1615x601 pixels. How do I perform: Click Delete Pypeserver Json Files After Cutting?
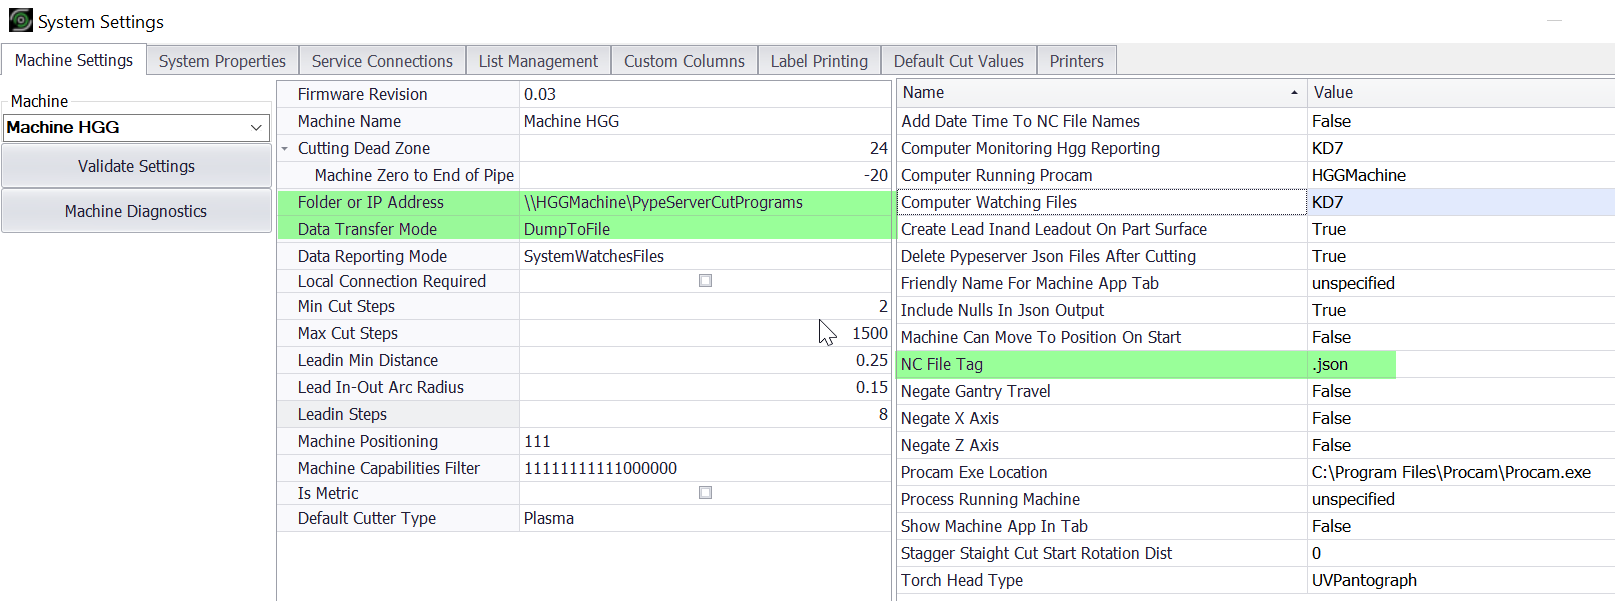click(x=1048, y=256)
